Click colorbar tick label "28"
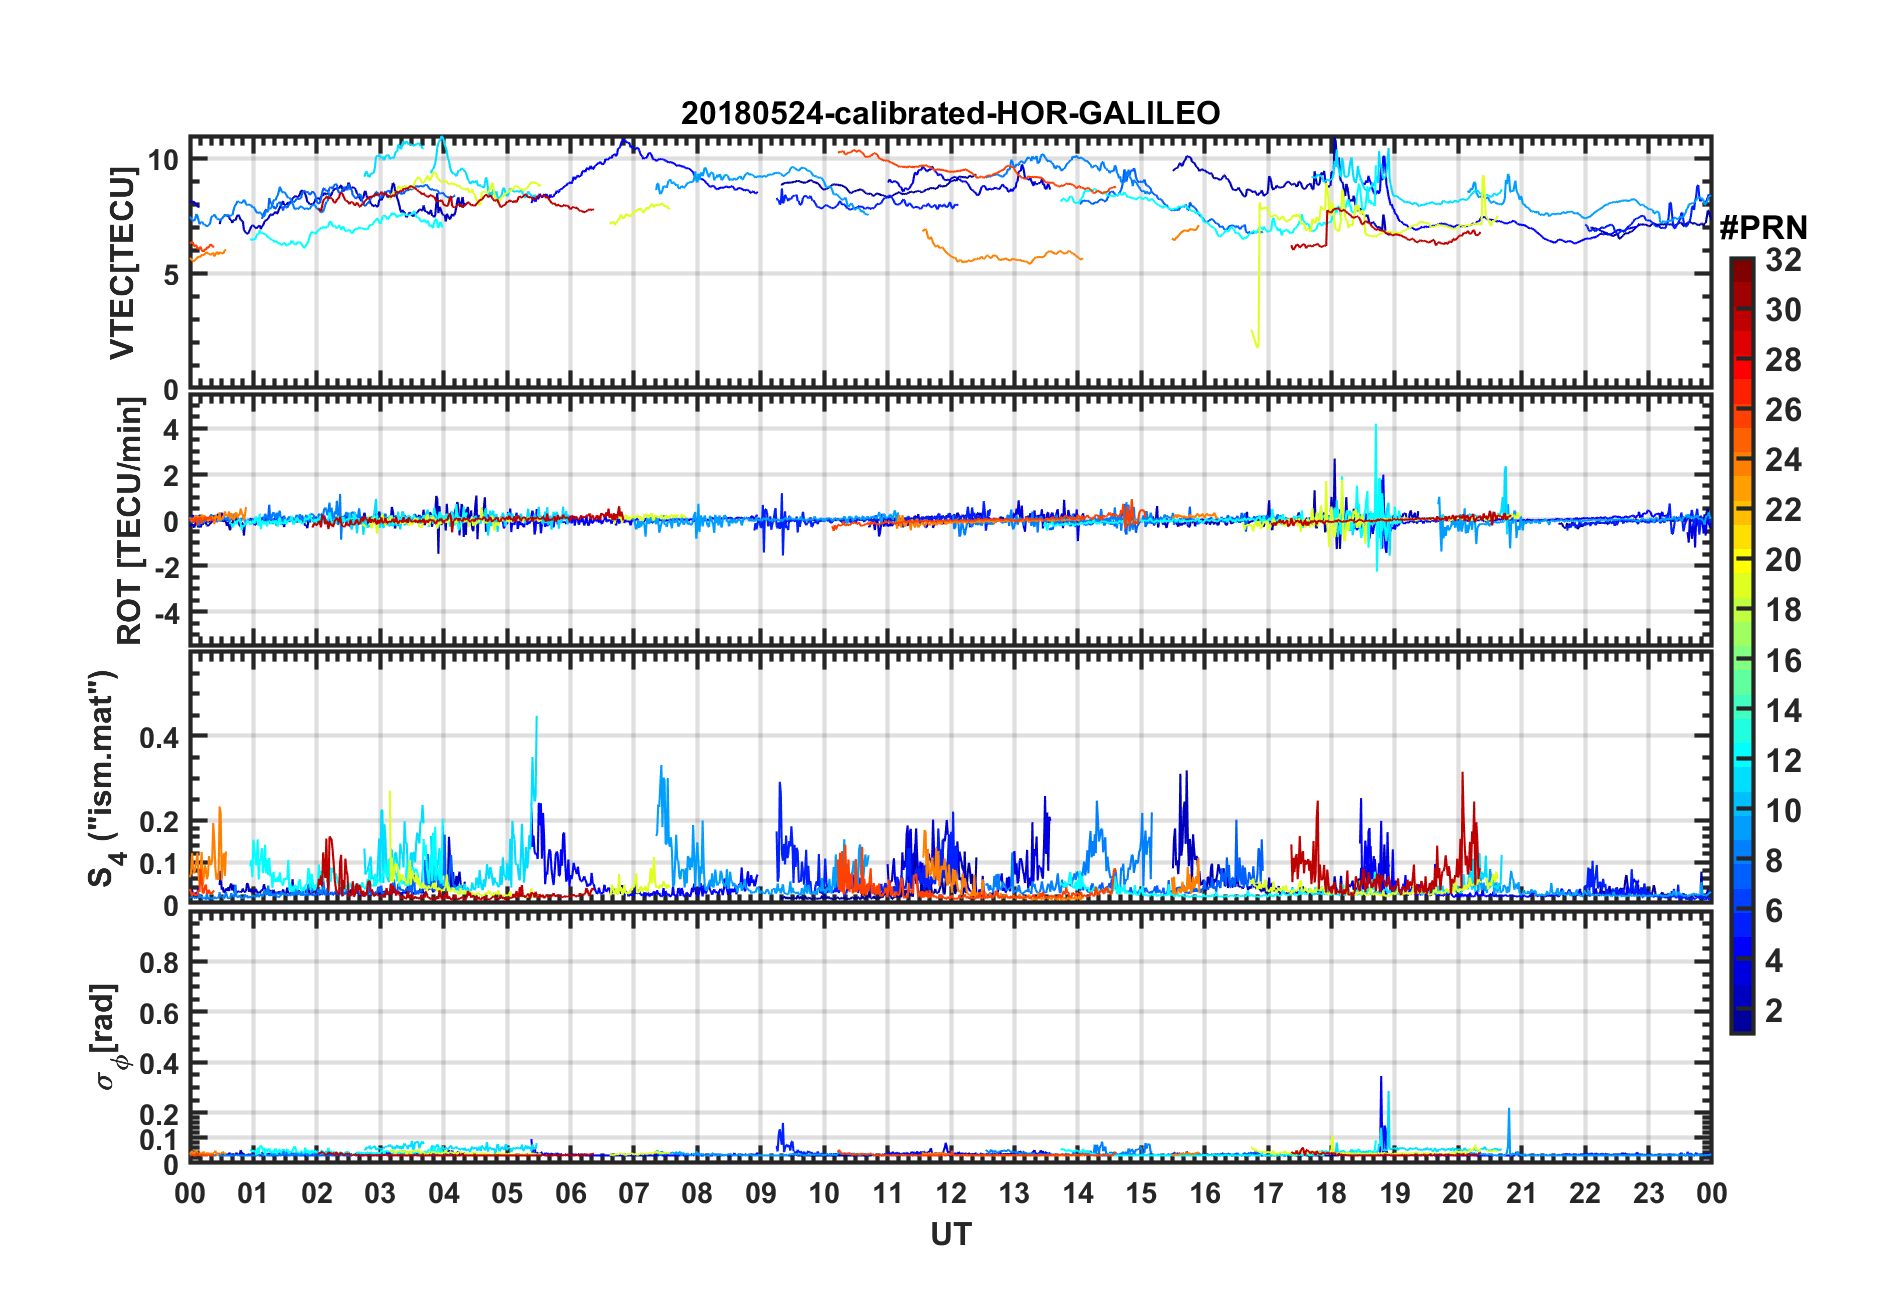Image resolution: width=1902 pixels, height=1292 pixels. tap(1783, 361)
